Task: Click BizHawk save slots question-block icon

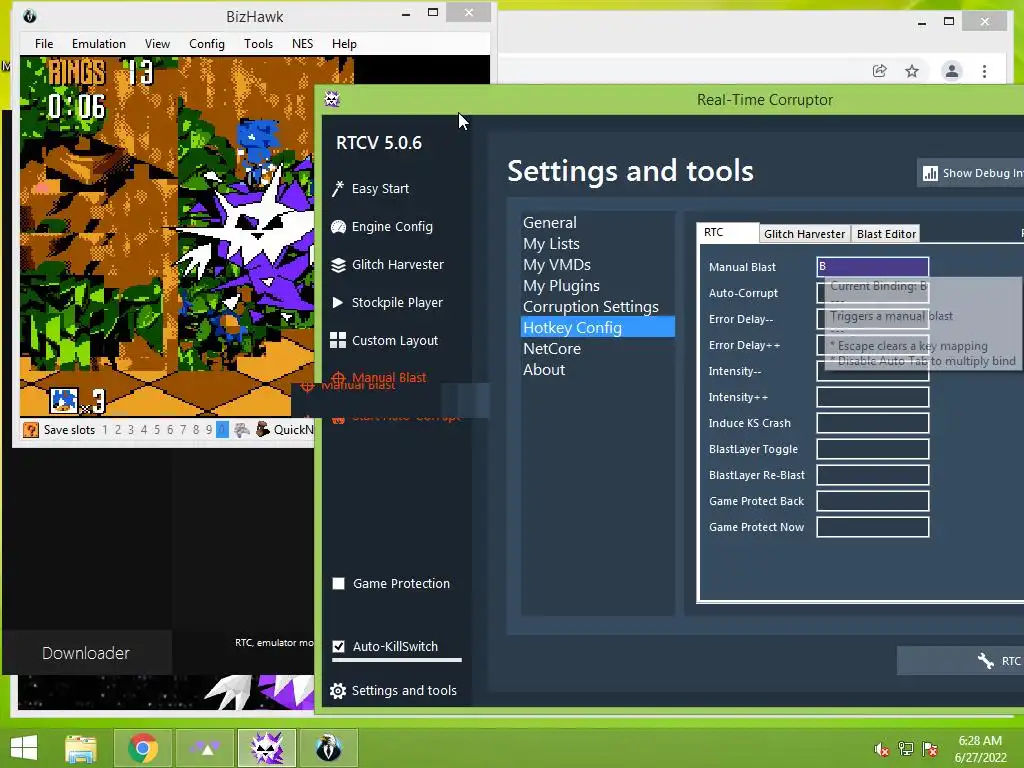Action: pos(30,430)
